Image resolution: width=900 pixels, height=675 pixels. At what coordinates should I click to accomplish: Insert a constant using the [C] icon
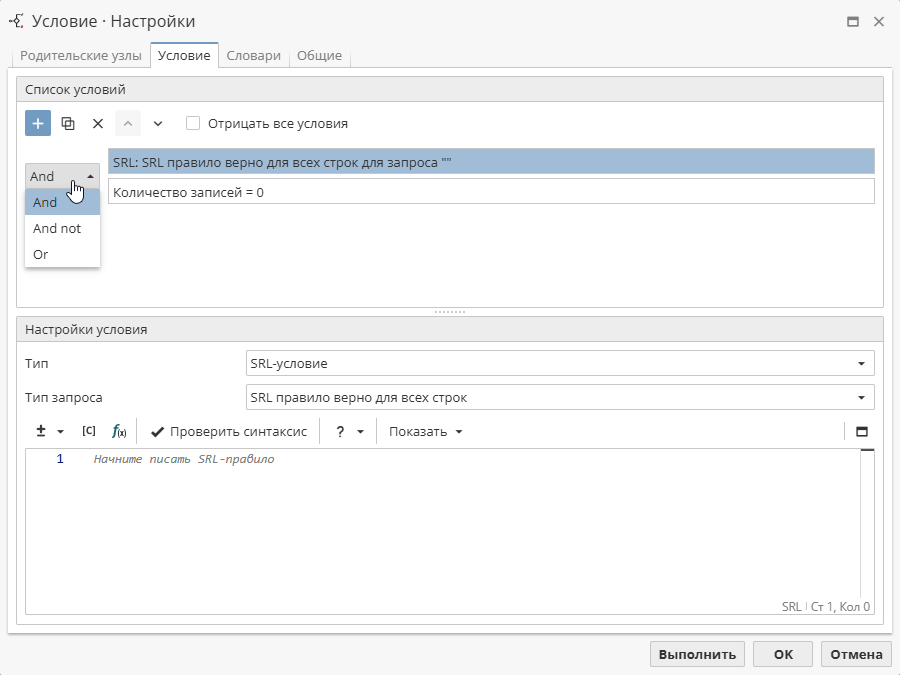(89, 431)
